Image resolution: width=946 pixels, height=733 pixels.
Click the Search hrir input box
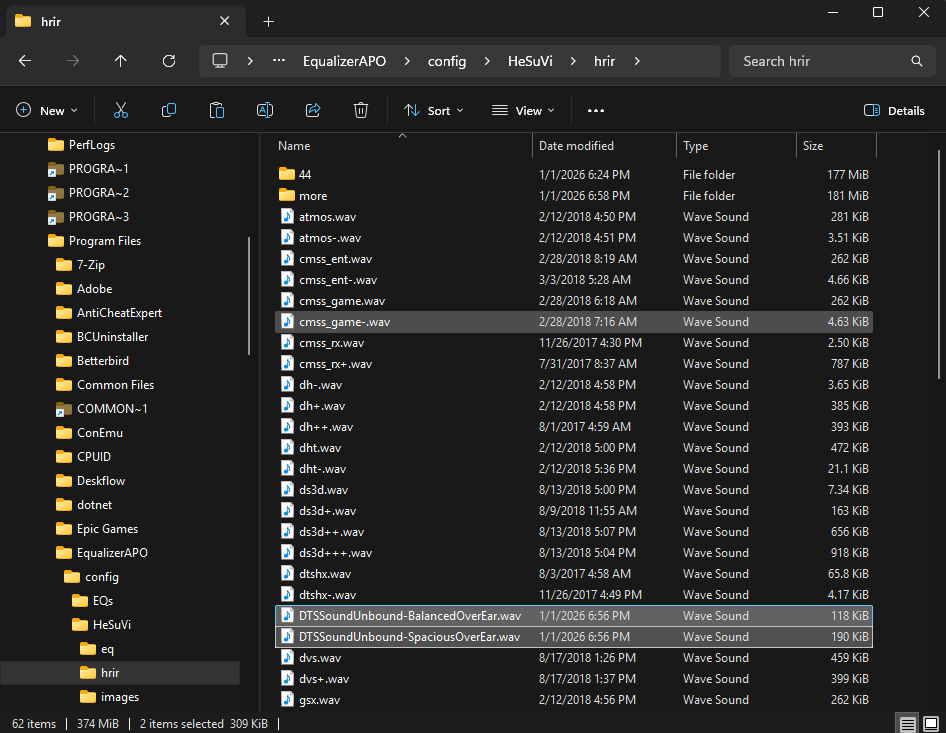point(820,61)
